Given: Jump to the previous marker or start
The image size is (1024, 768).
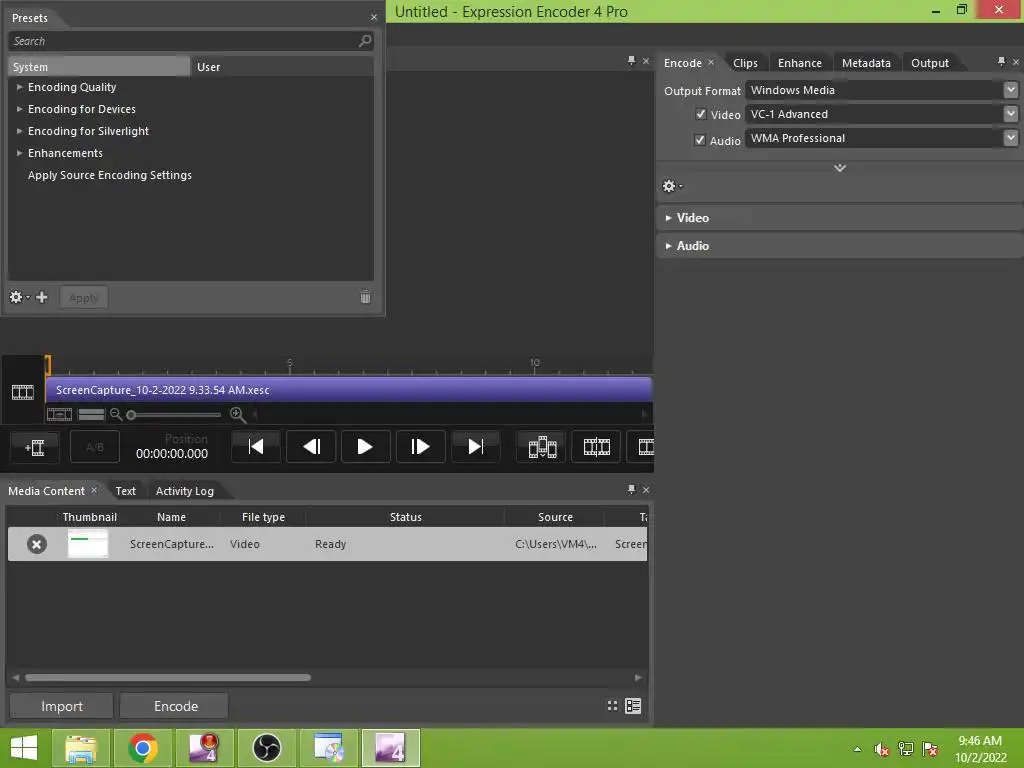Looking at the screenshot, I should point(256,447).
